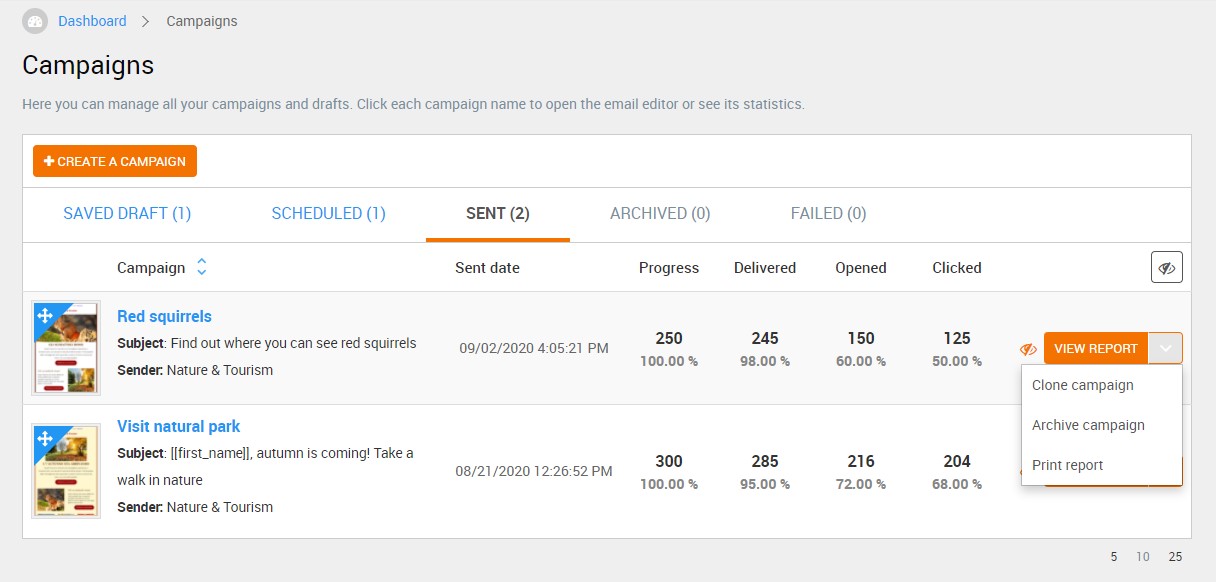Click the Create a Campaign button
The width and height of the screenshot is (1216, 582).
click(115, 161)
